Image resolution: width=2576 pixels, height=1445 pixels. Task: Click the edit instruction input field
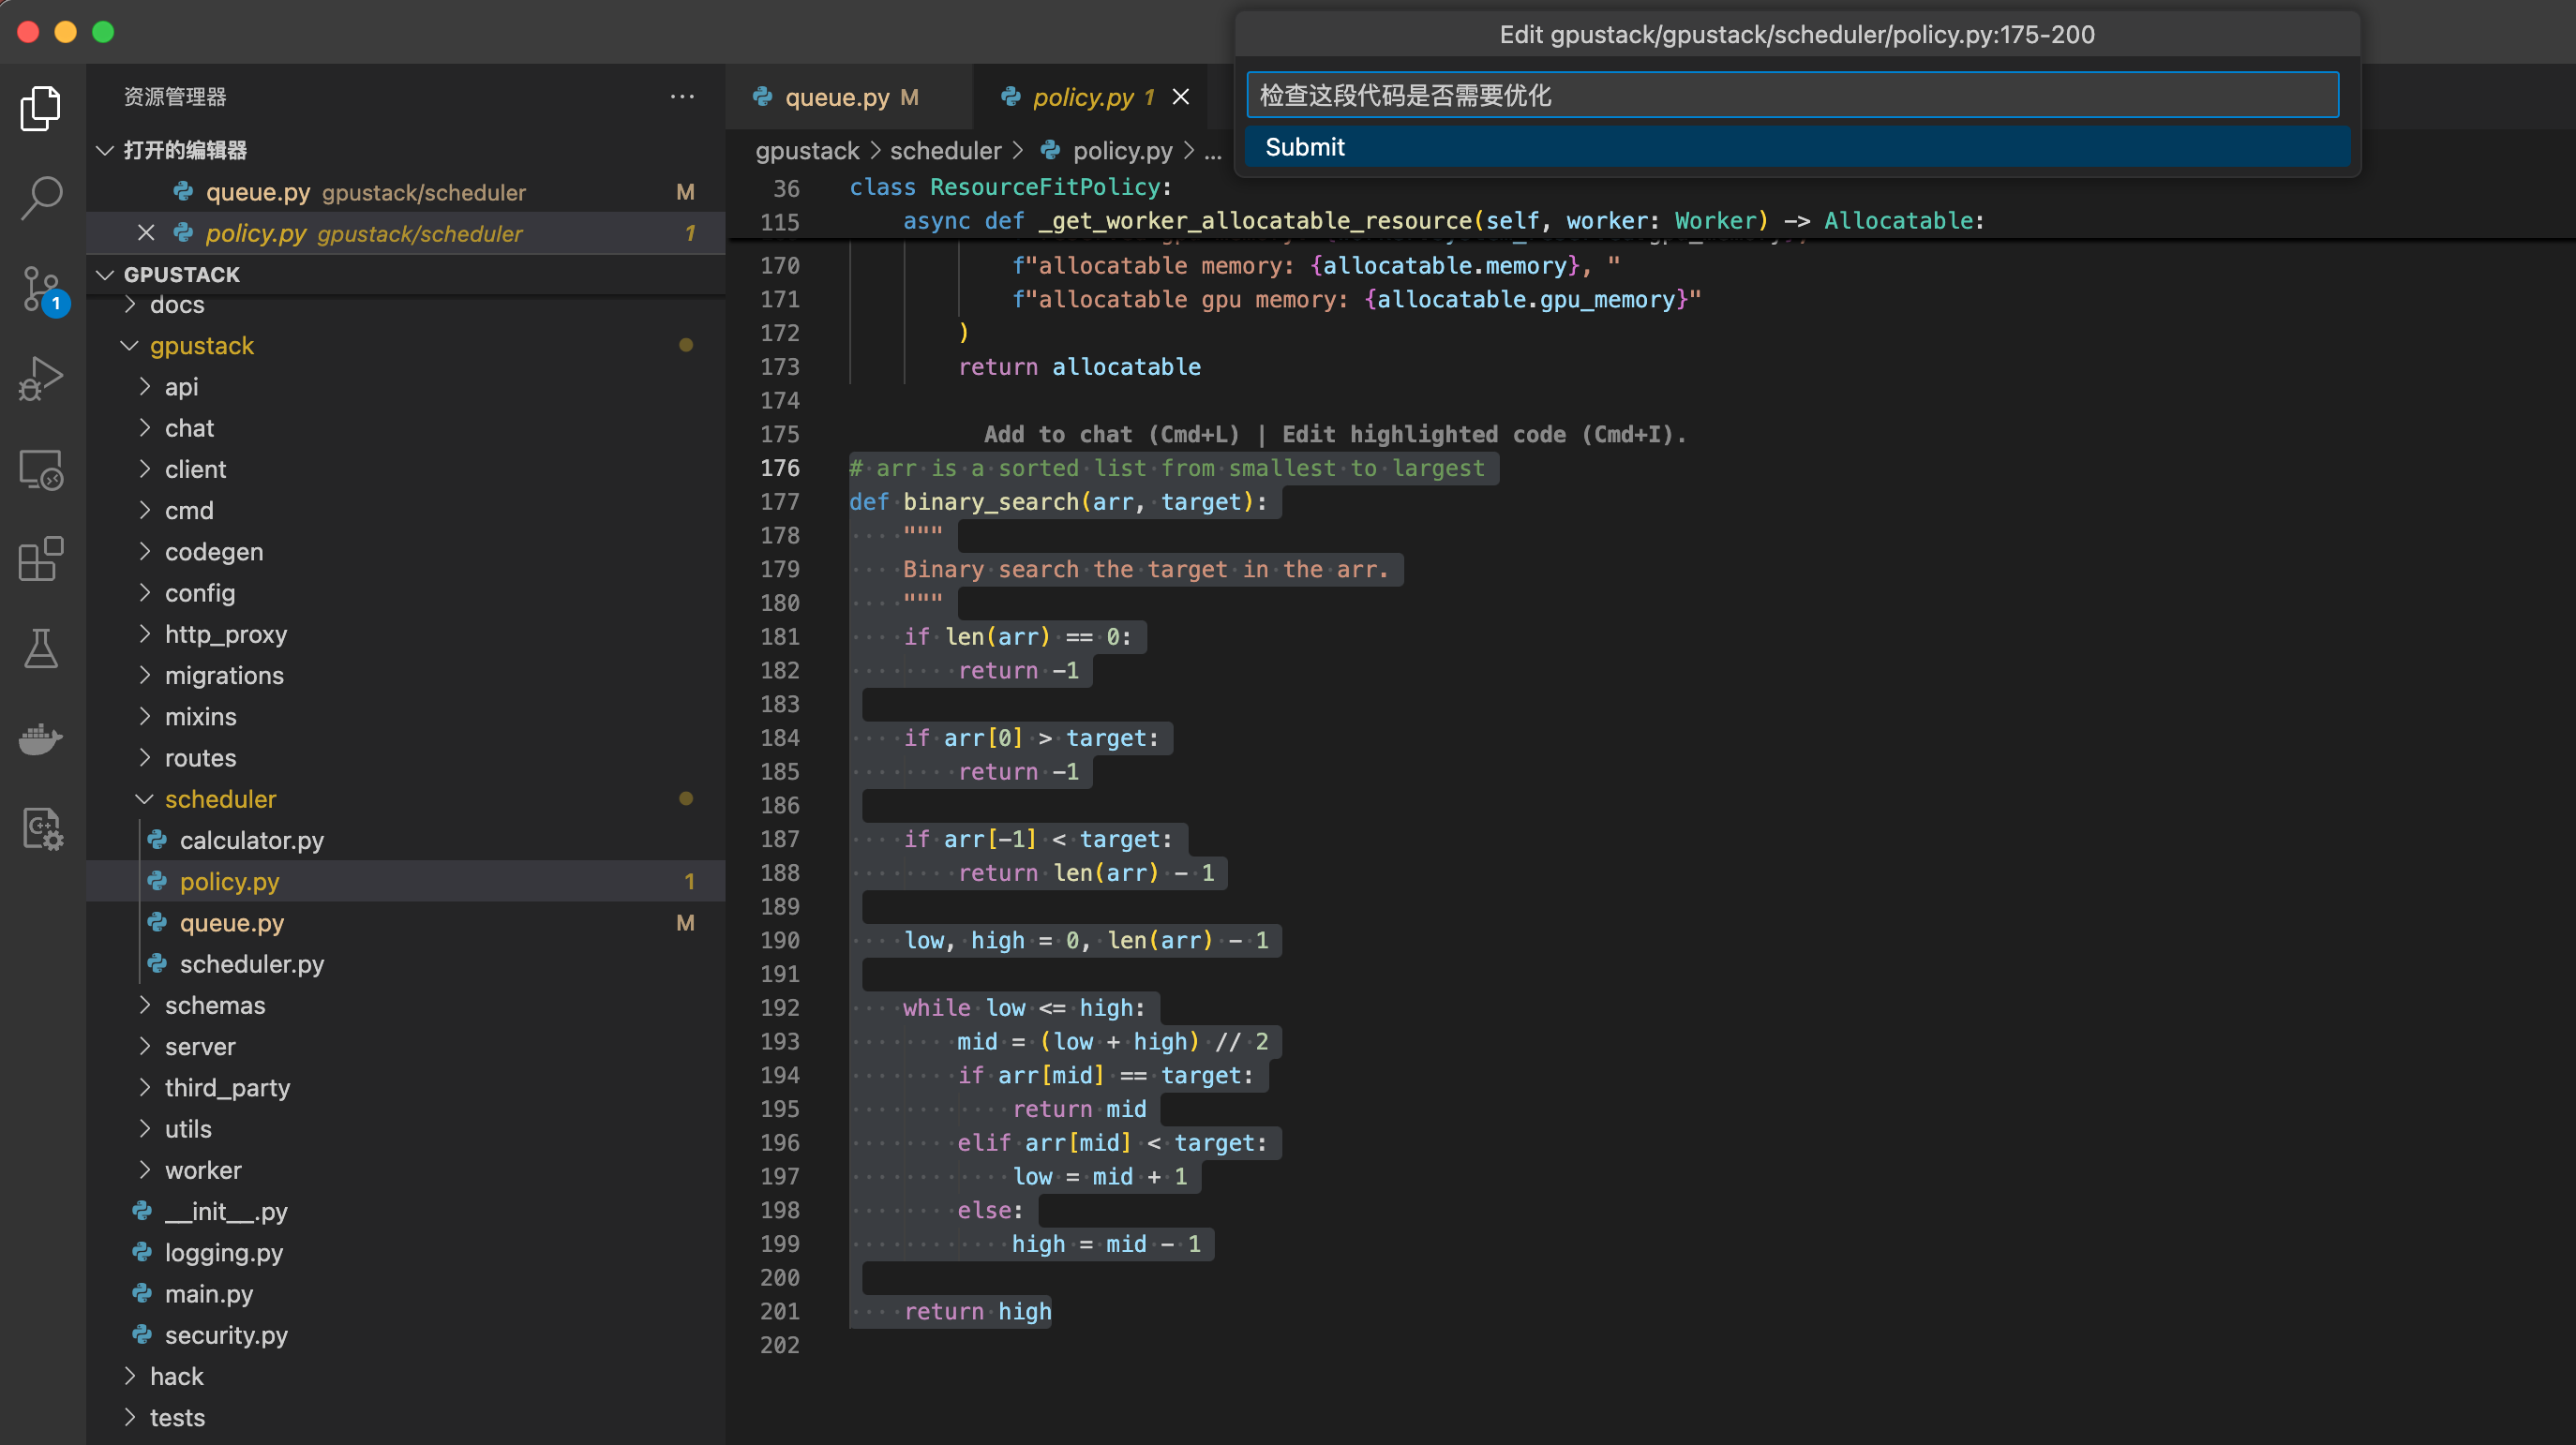1792,95
